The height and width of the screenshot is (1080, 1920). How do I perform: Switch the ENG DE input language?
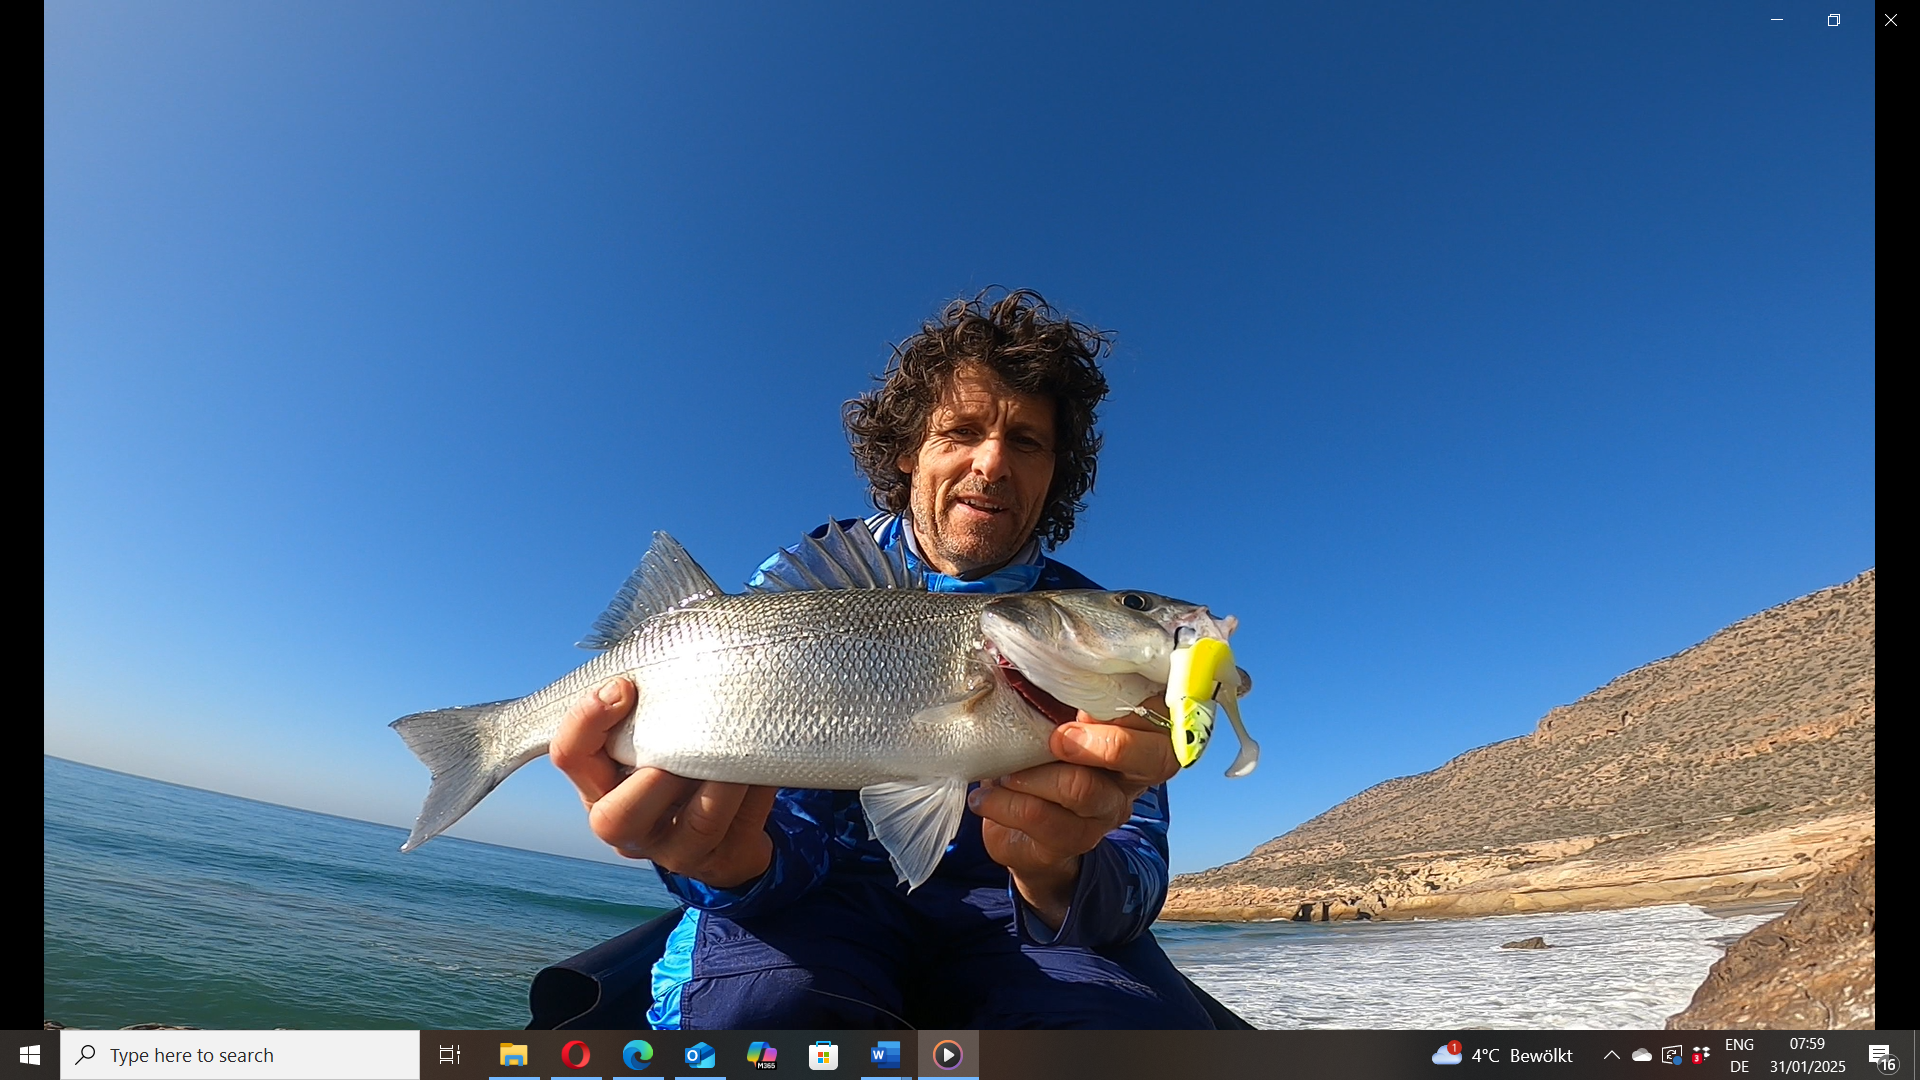(x=1740, y=1055)
